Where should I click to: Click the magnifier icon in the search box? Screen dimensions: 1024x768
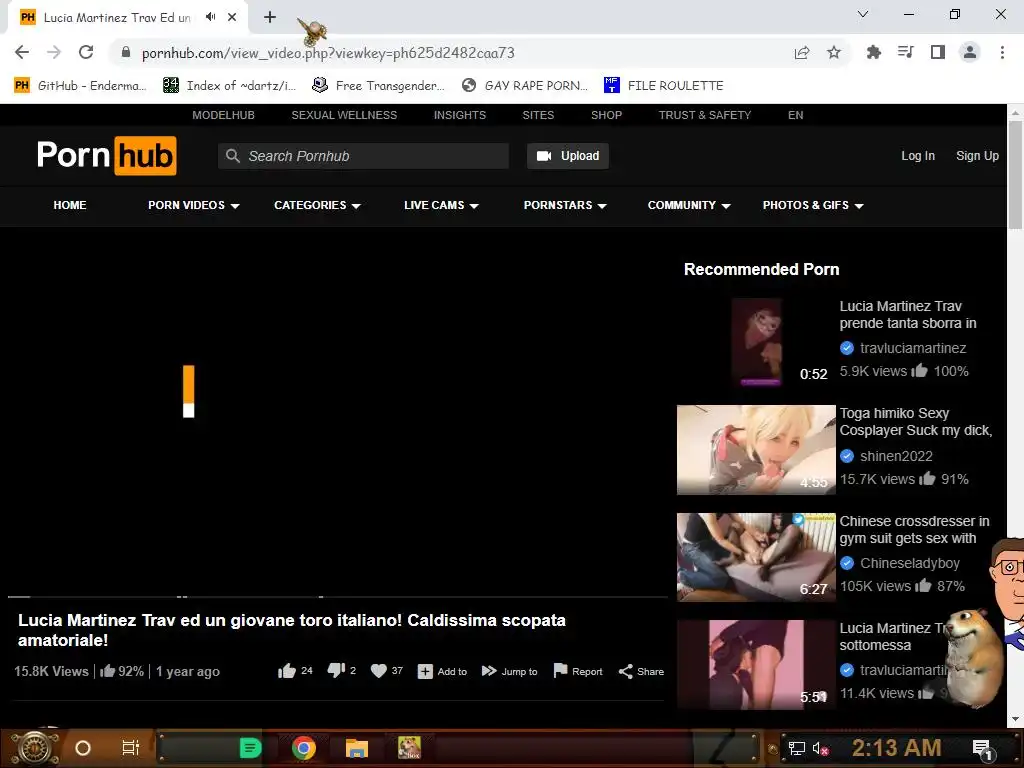click(232, 155)
